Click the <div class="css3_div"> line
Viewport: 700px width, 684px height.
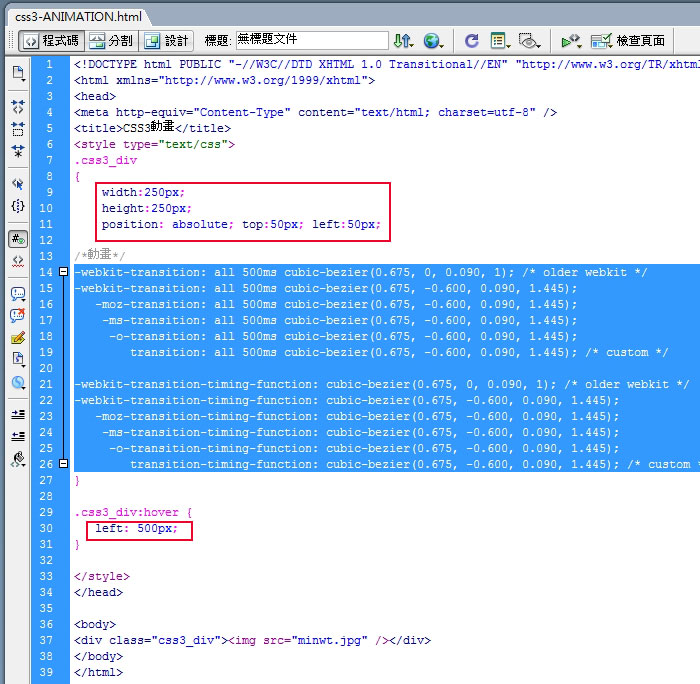click(x=252, y=640)
